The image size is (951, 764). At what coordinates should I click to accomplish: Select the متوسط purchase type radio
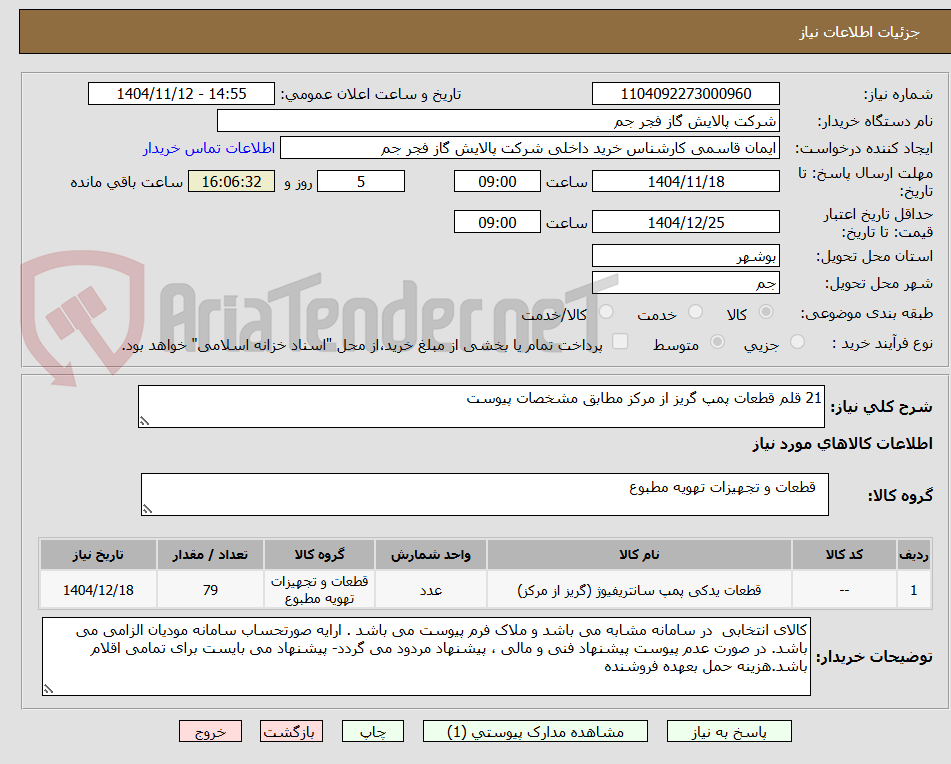[717, 342]
